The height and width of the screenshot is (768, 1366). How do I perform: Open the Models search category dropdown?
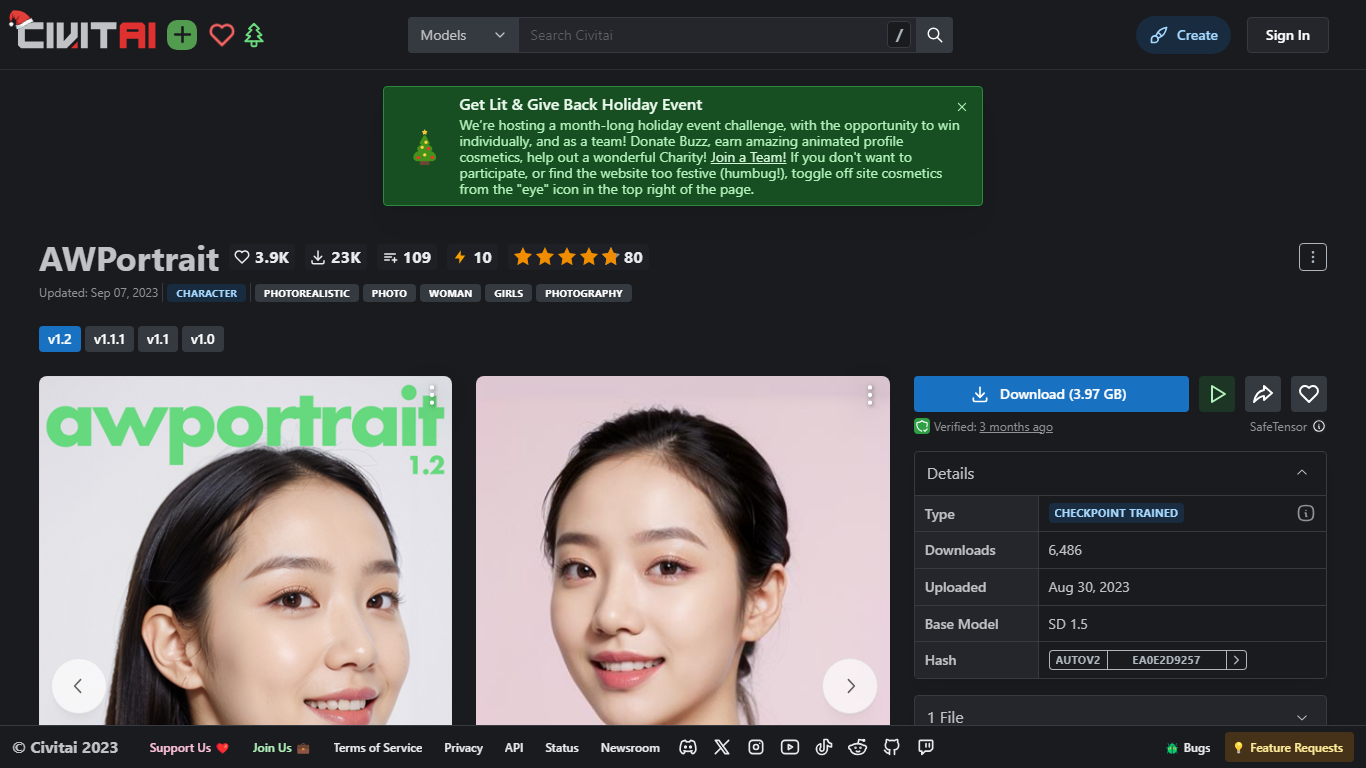[x=463, y=35]
